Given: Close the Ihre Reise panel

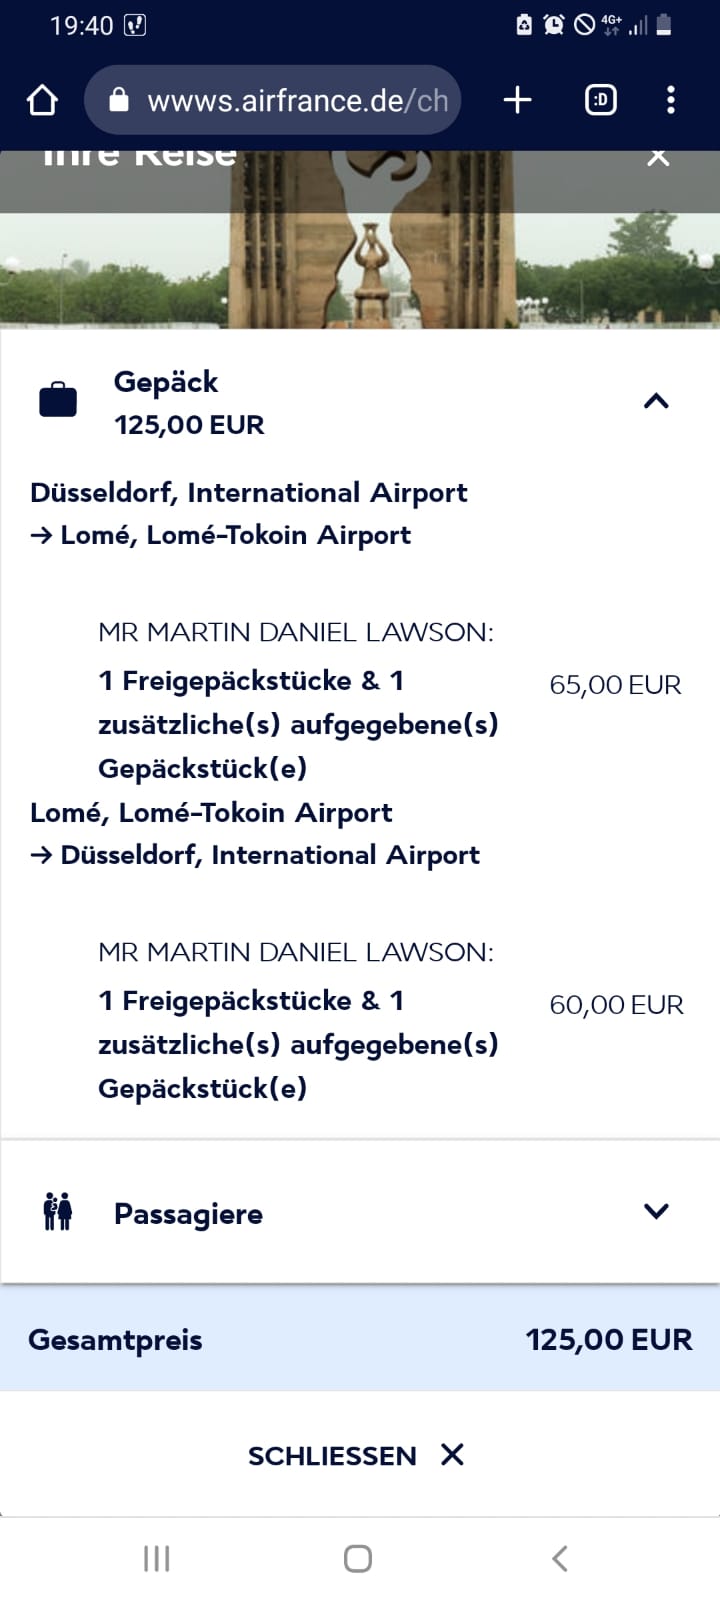Looking at the screenshot, I should click(657, 157).
